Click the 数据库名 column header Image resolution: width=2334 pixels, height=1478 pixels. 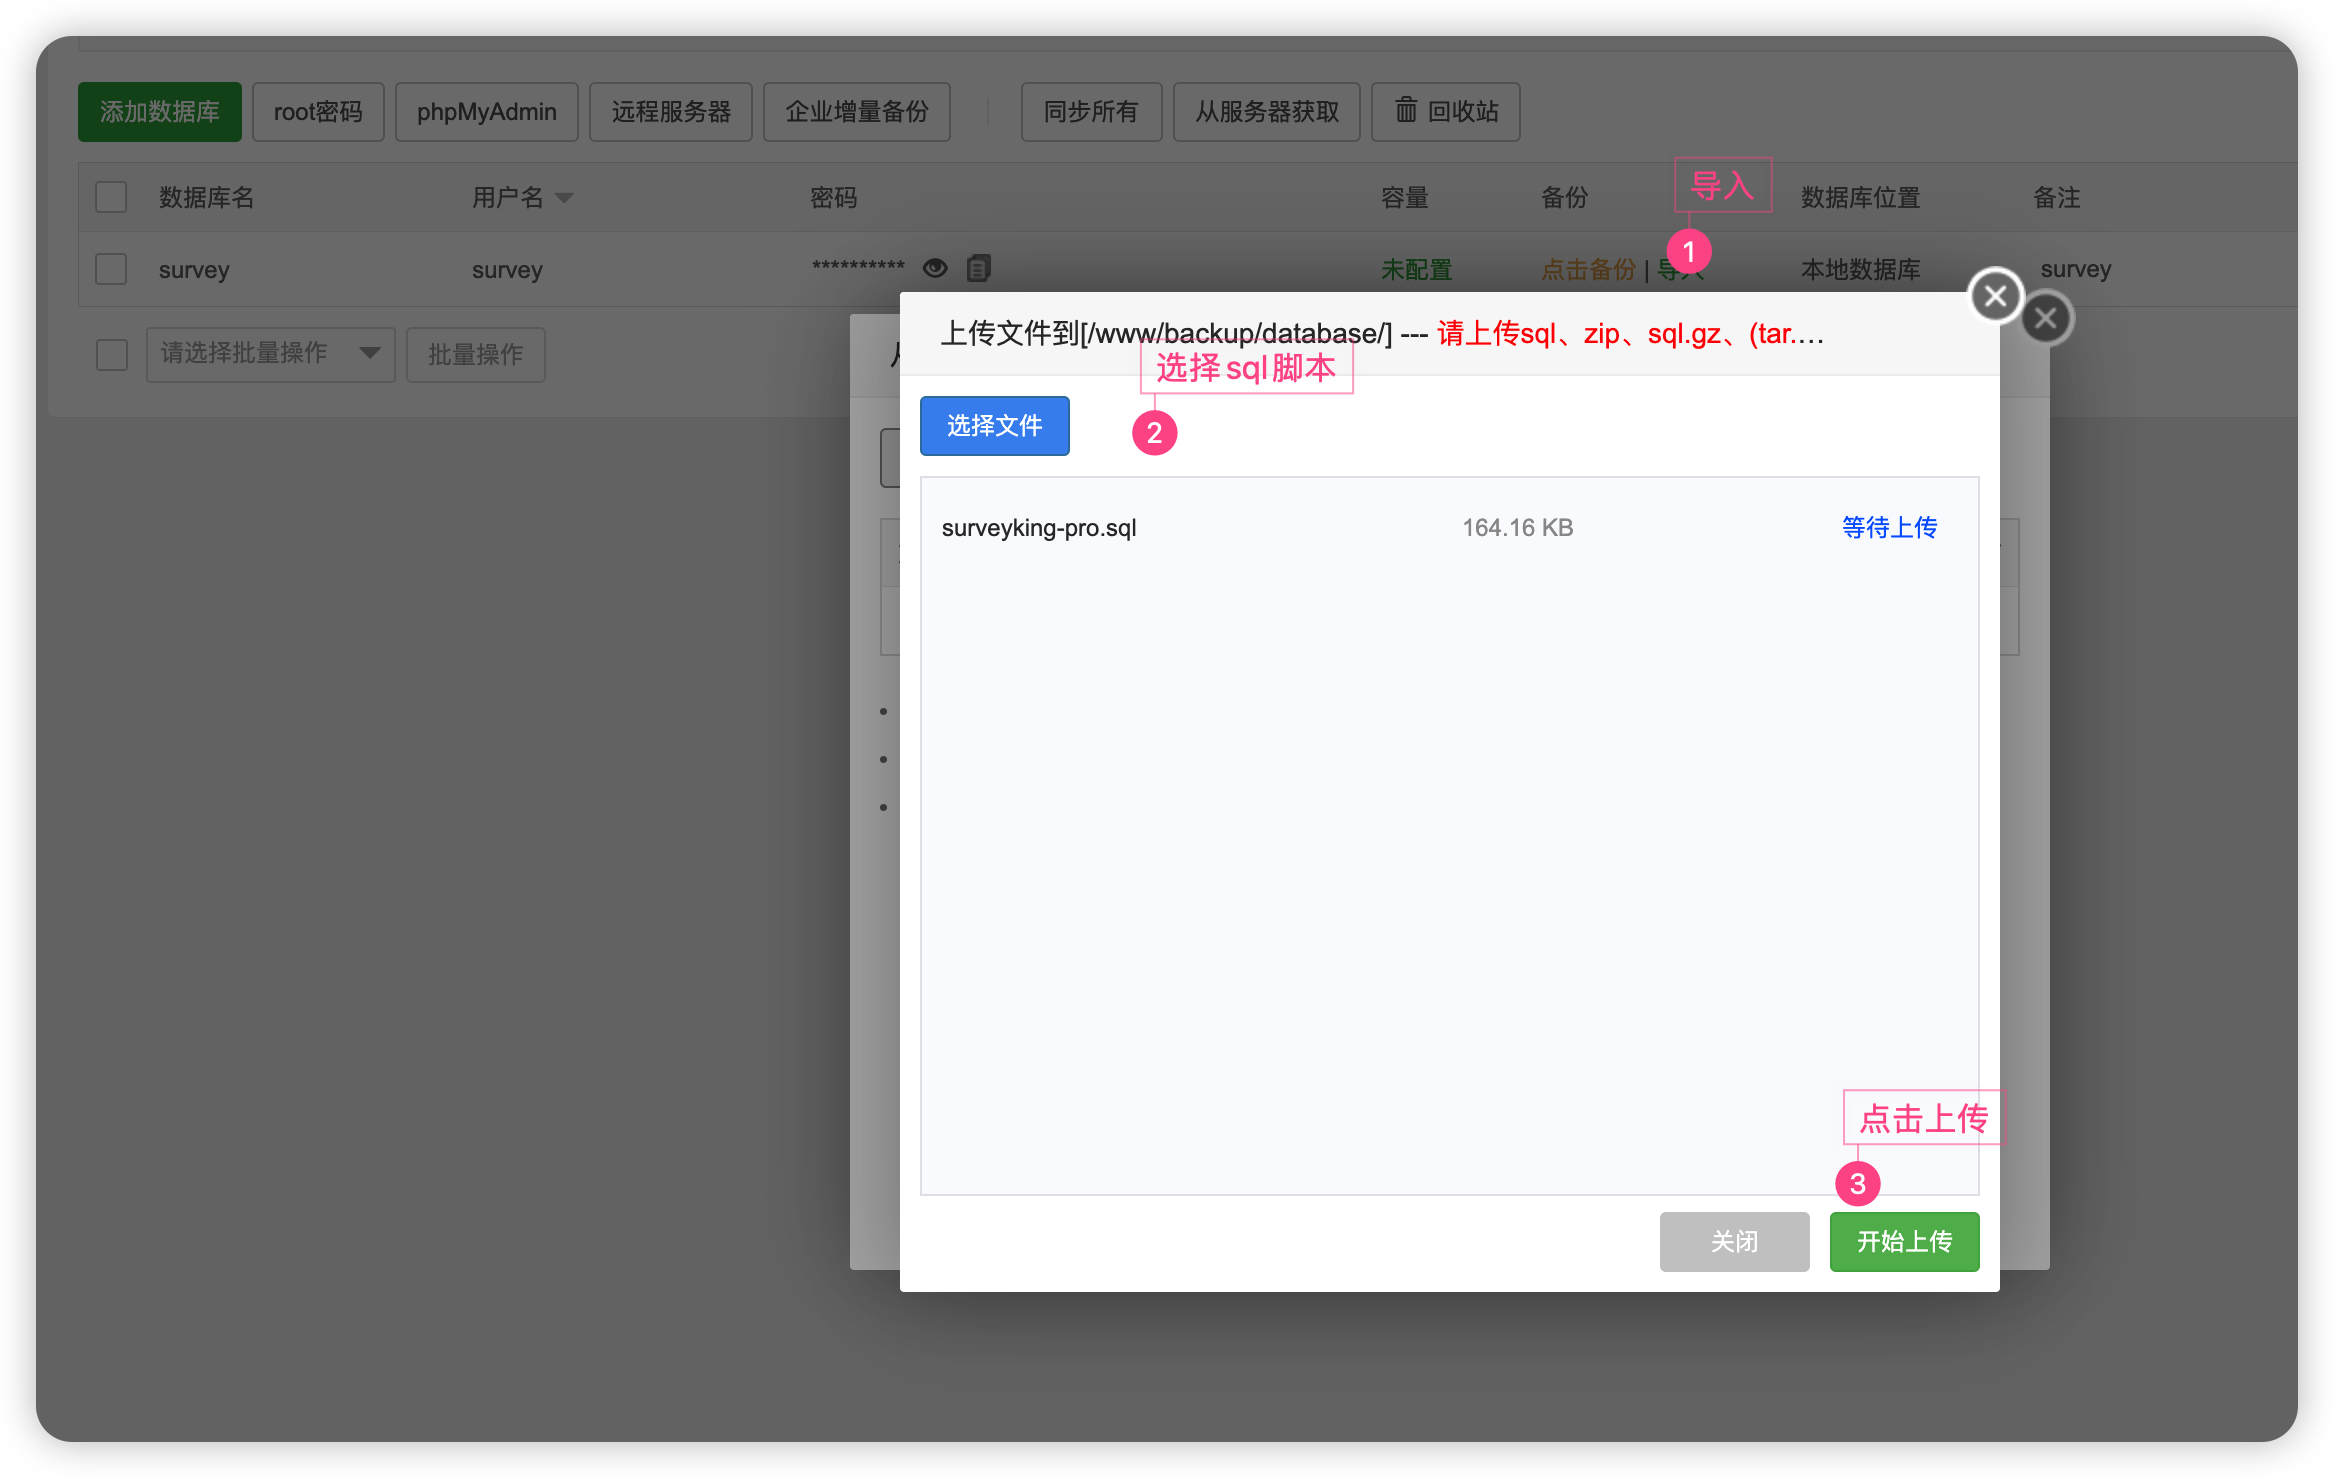pyautogui.click(x=206, y=198)
